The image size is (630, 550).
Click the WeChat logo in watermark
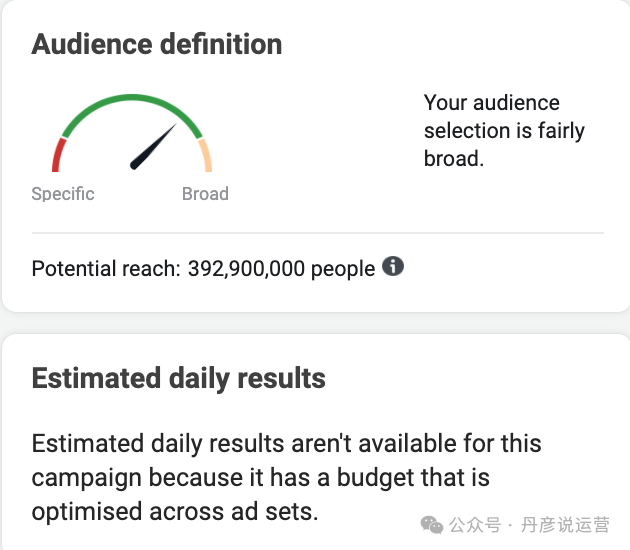[432, 525]
